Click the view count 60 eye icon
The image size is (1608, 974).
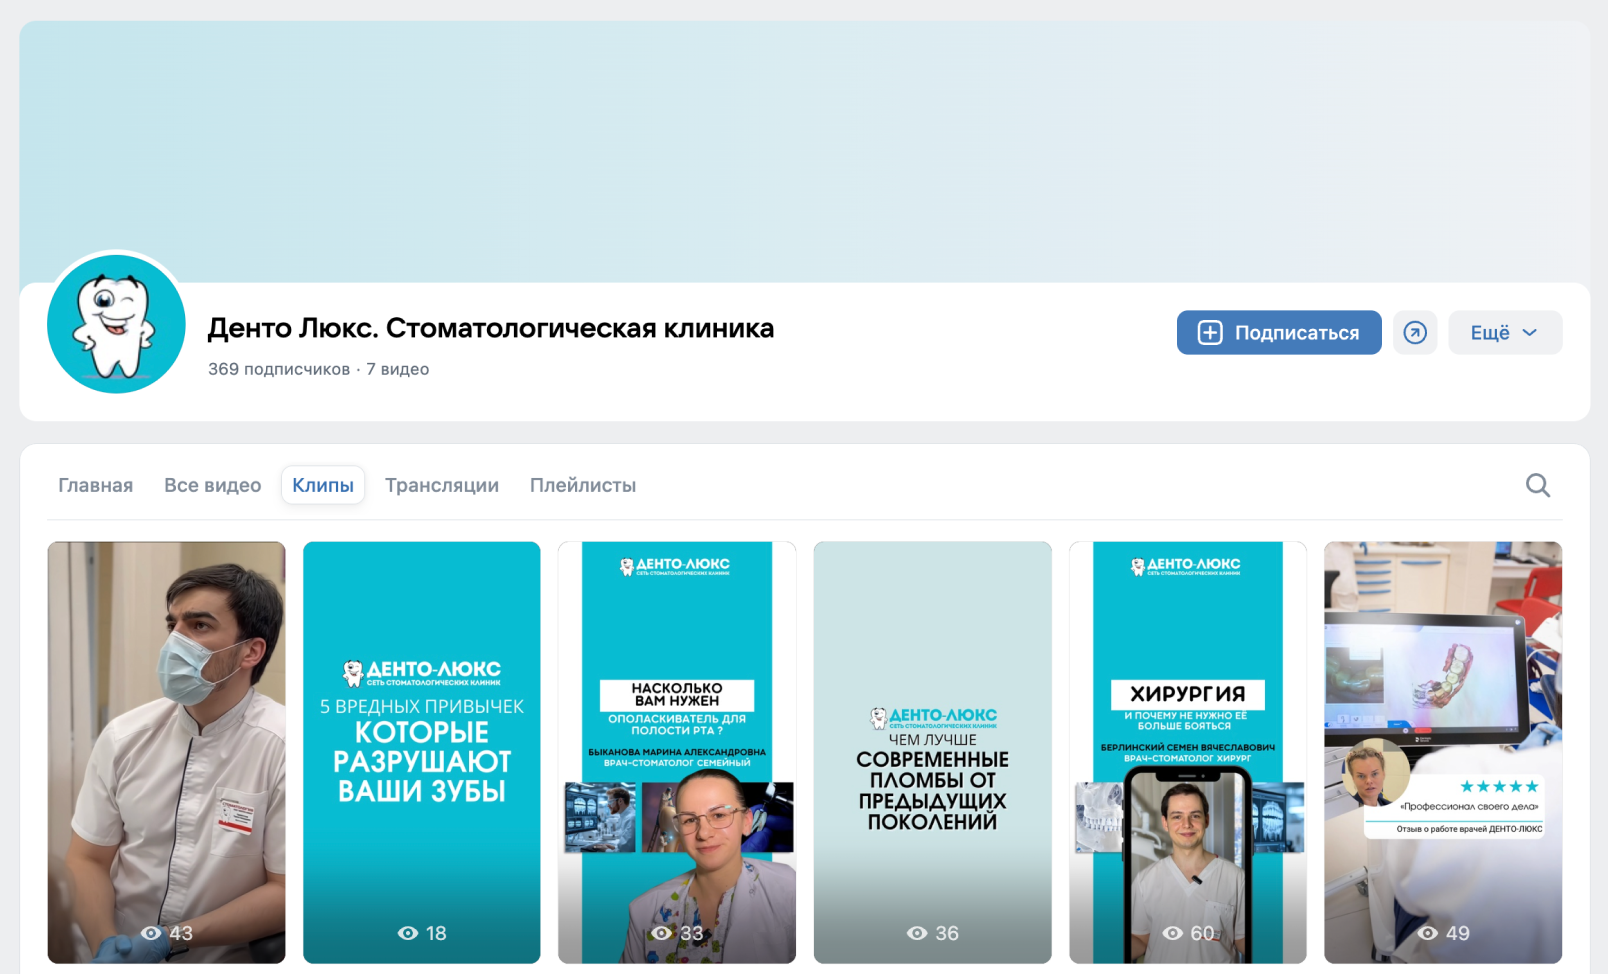click(1173, 933)
